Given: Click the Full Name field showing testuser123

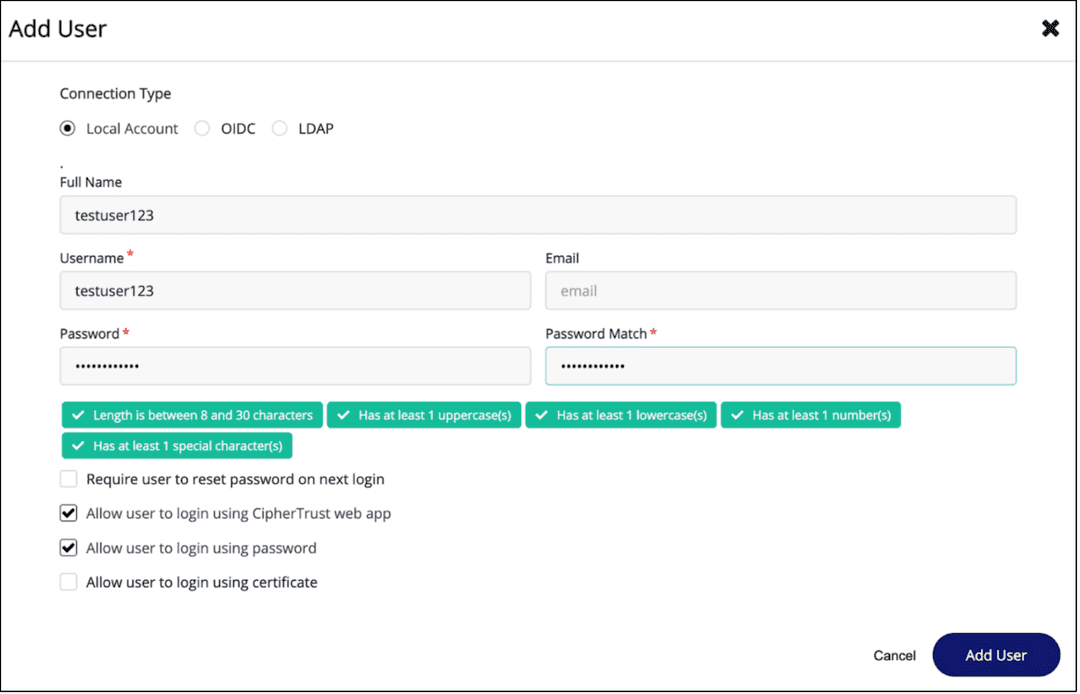Looking at the screenshot, I should pos(538,214).
